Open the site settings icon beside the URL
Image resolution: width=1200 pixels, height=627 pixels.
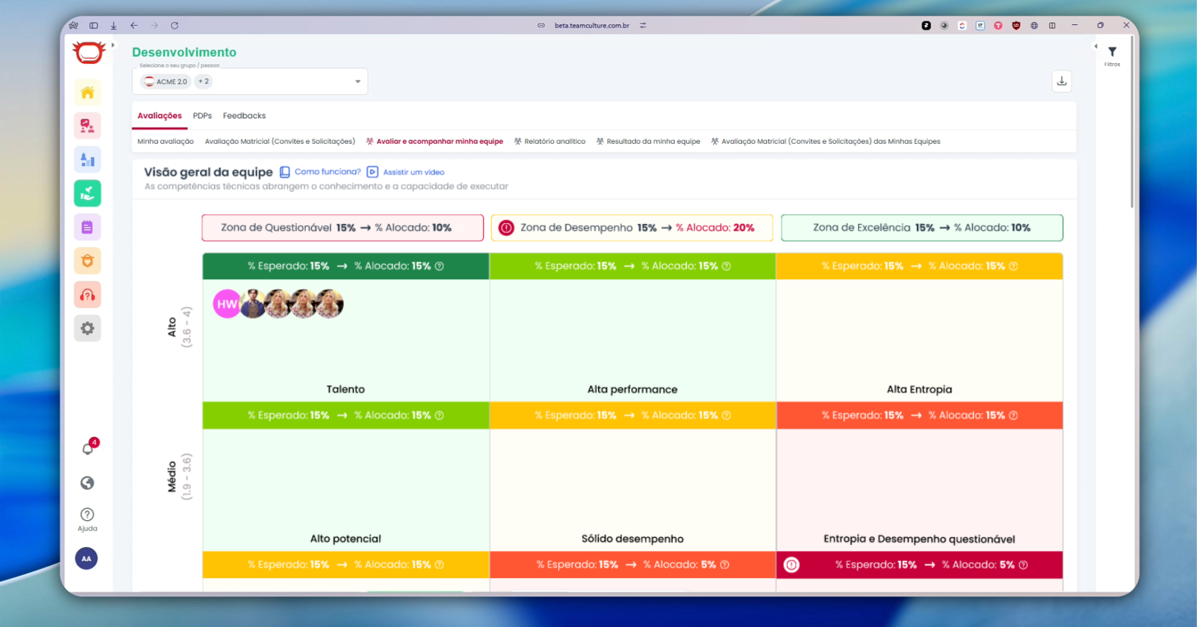642,25
